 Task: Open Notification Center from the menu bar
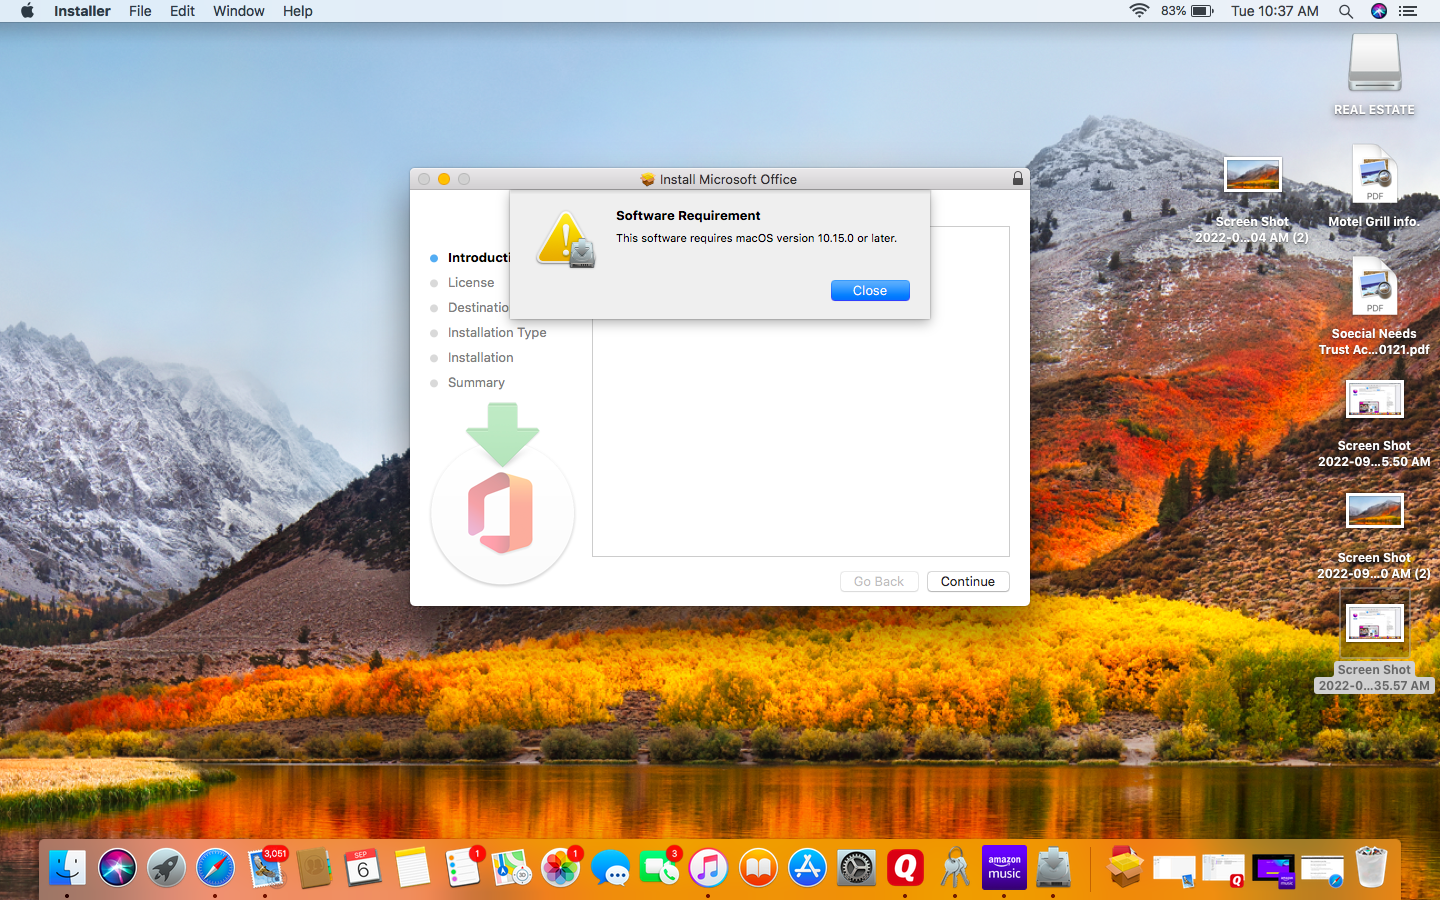[x=1408, y=11]
